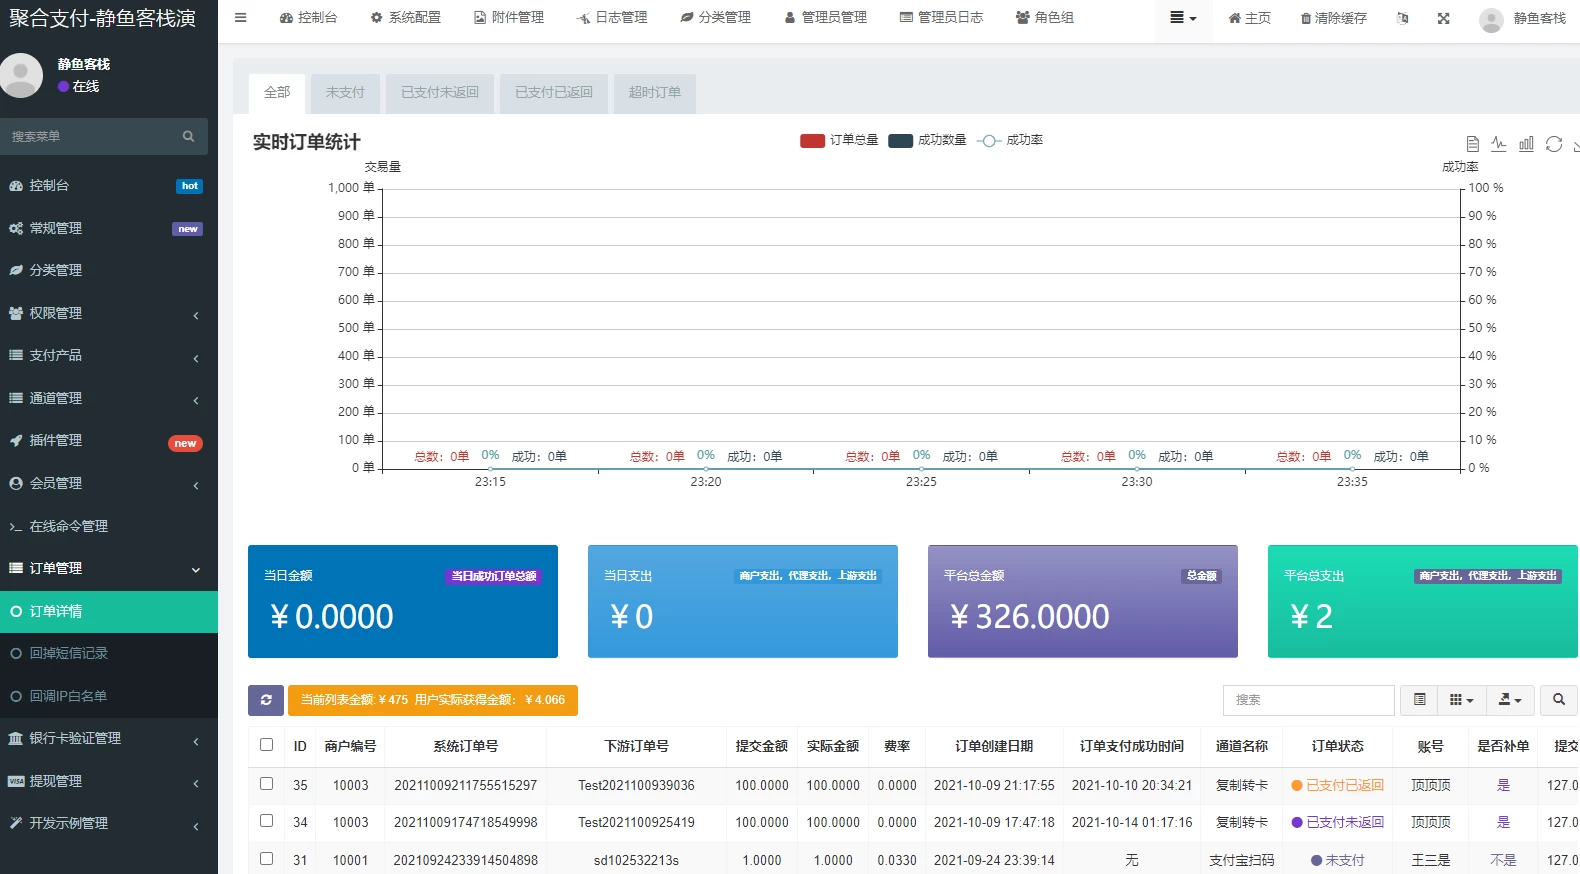Tick the checkbox for order ID 34
The image size is (1580, 874).
266,821
